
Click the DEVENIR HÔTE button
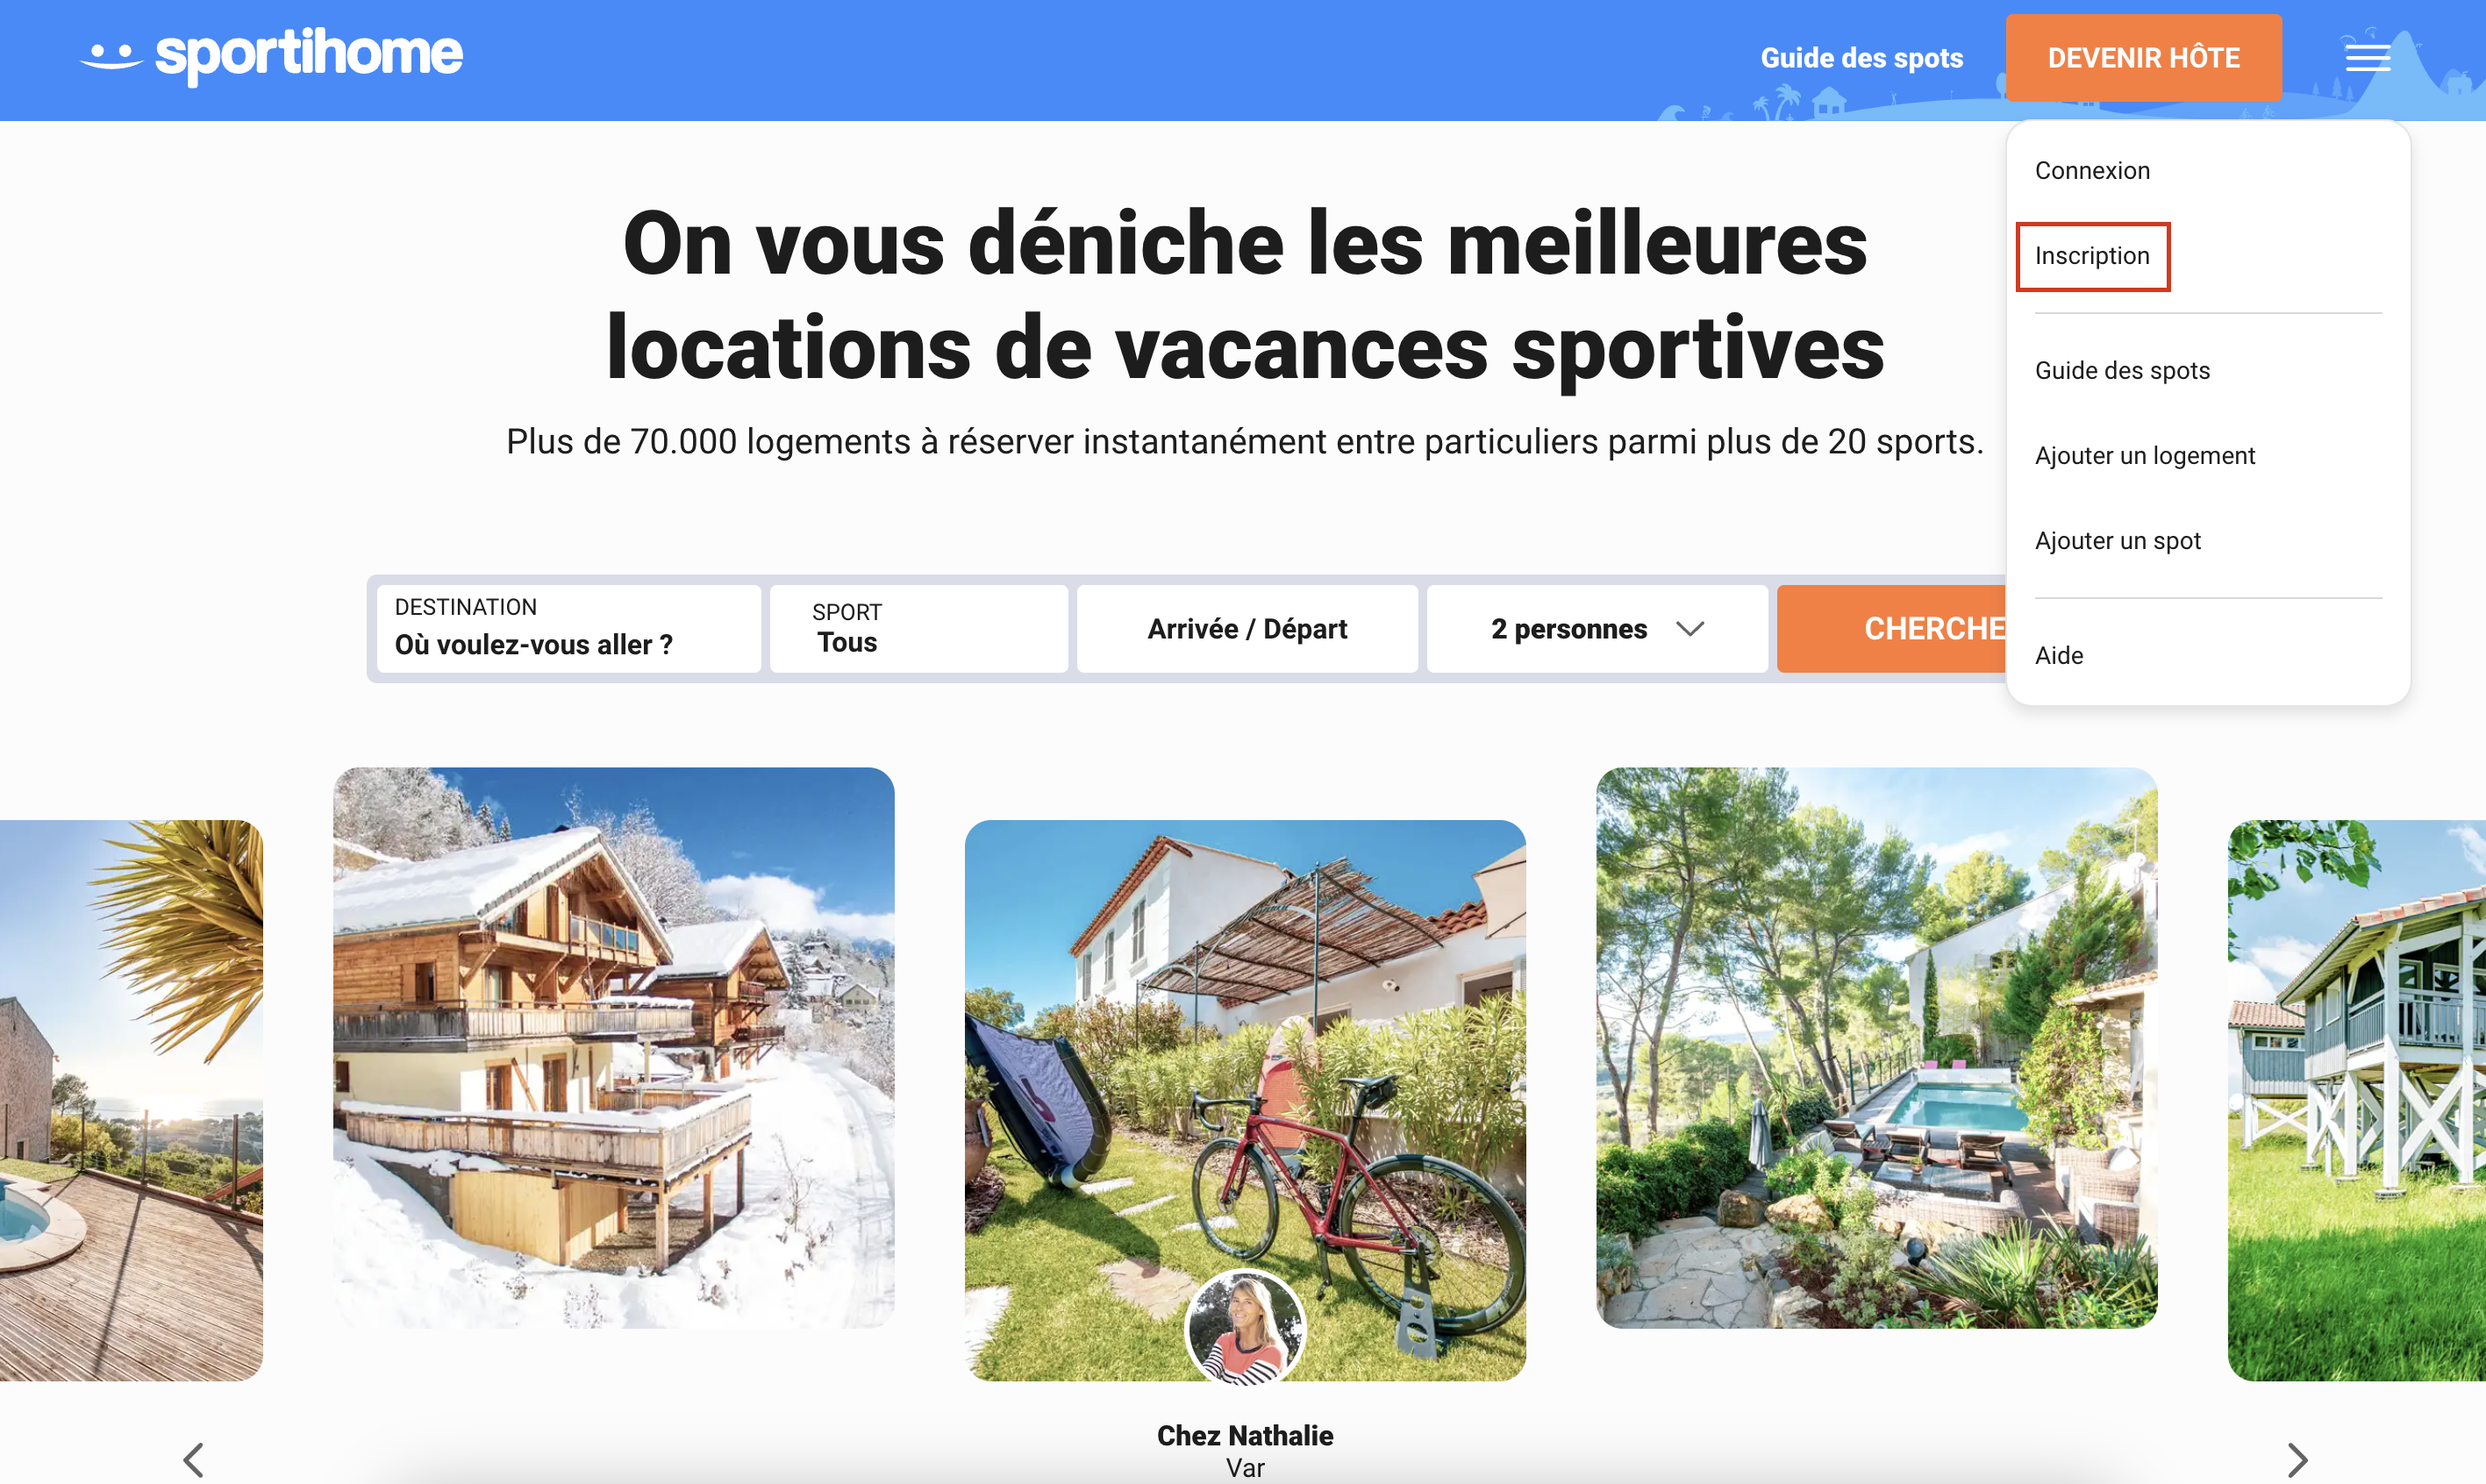[2143, 58]
